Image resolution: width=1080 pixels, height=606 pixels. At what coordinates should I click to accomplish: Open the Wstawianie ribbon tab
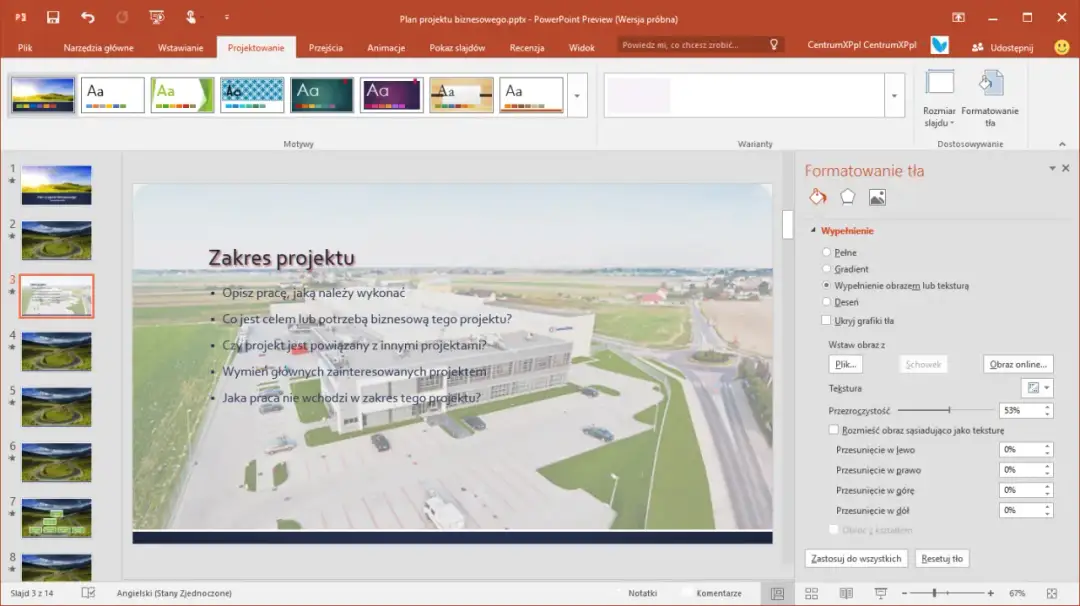179,46
